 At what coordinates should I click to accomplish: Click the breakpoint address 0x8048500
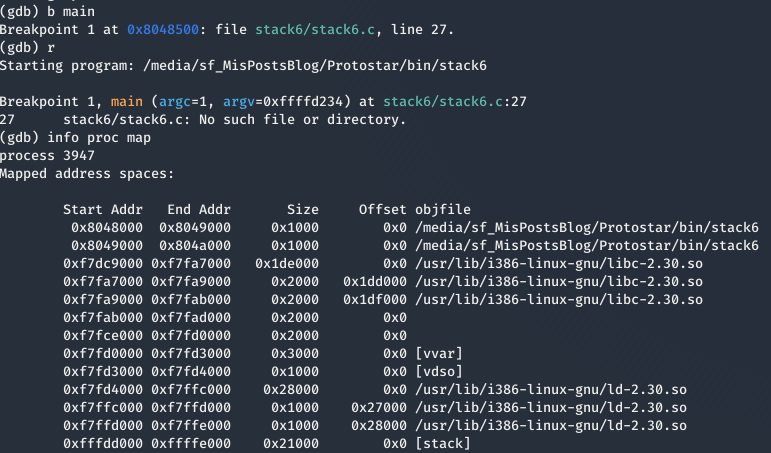point(163,30)
